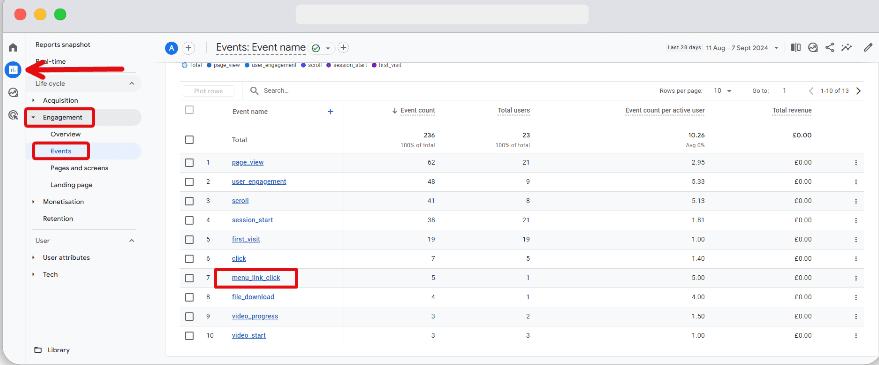The height and width of the screenshot is (365, 879).
Task: Expand the Tech group
Action: (34, 275)
